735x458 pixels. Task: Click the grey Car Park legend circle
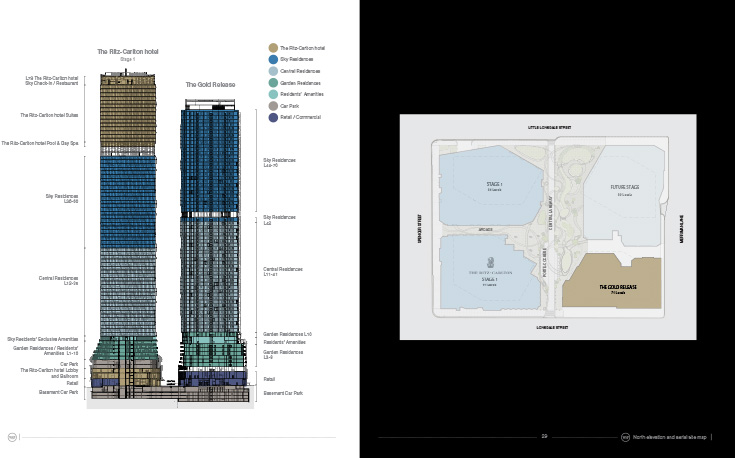point(273,106)
